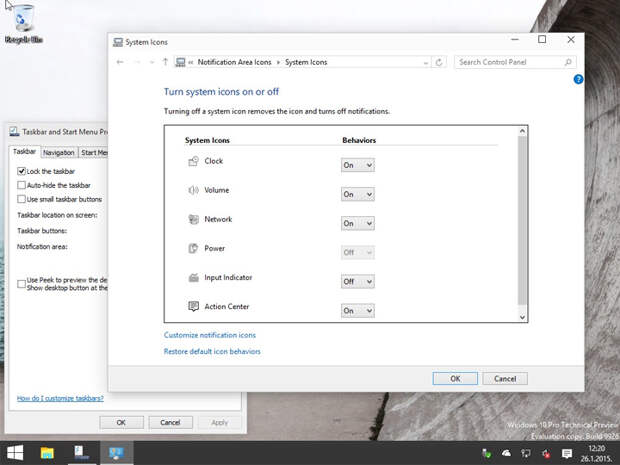The width and height of the screenshot is (620, 465).
Task: Switch to Taskbar properties app in taskbar
Action: [81, 453]
